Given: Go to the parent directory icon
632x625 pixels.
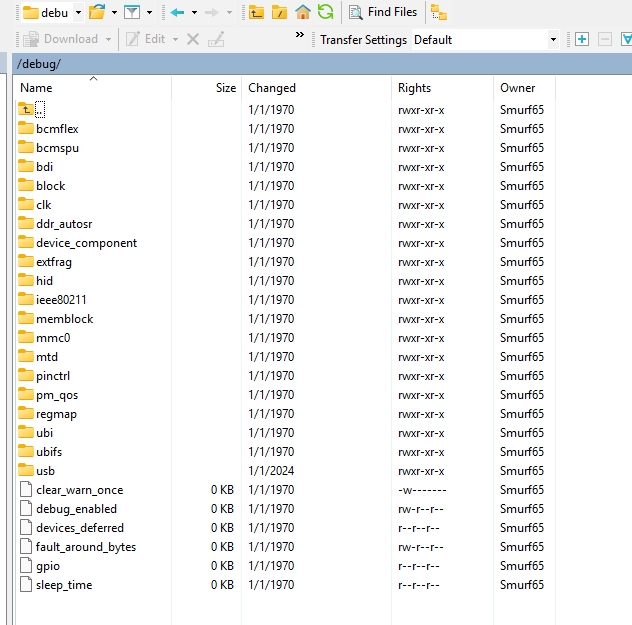Looking at the screenshot, I should tap(257, 12).
